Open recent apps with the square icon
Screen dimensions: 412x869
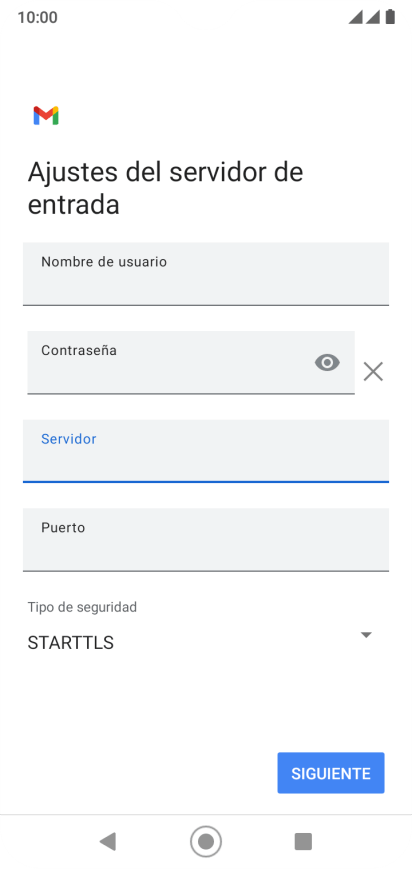(303, 841)
